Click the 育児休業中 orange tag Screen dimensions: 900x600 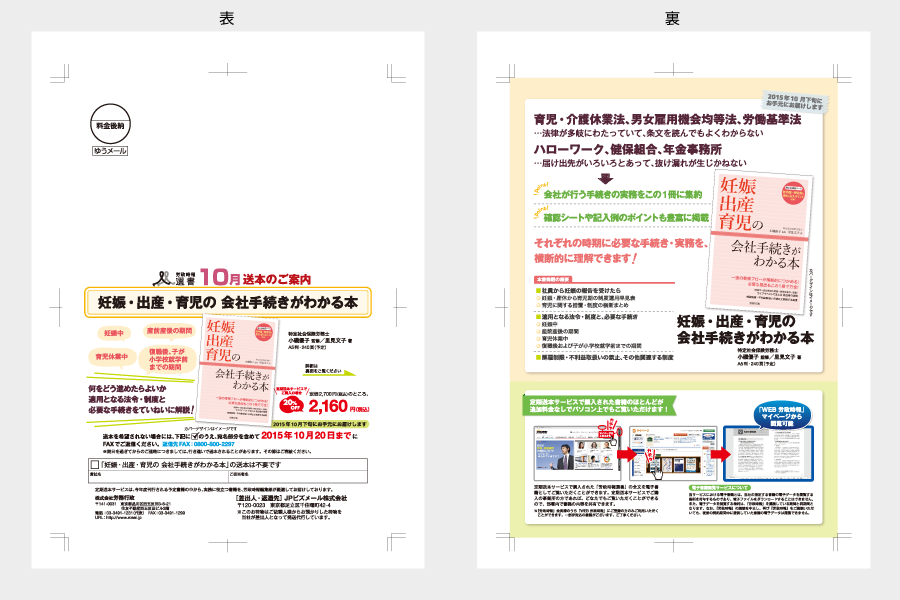[x=112, y=356]
